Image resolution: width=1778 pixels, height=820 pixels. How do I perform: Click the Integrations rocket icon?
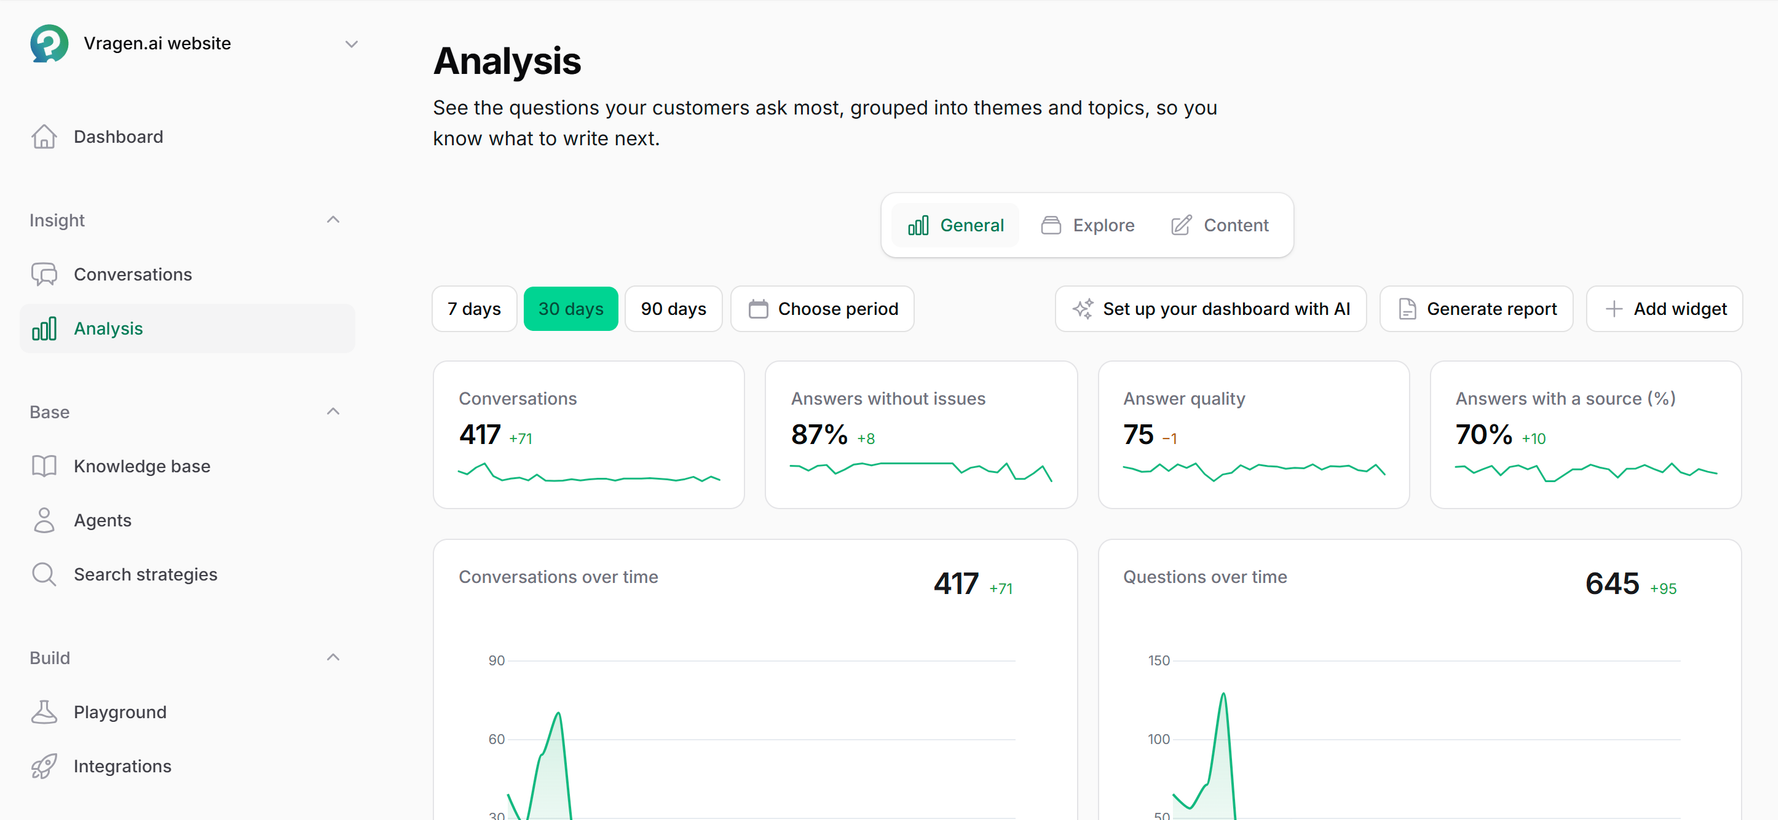click(44, 766)
